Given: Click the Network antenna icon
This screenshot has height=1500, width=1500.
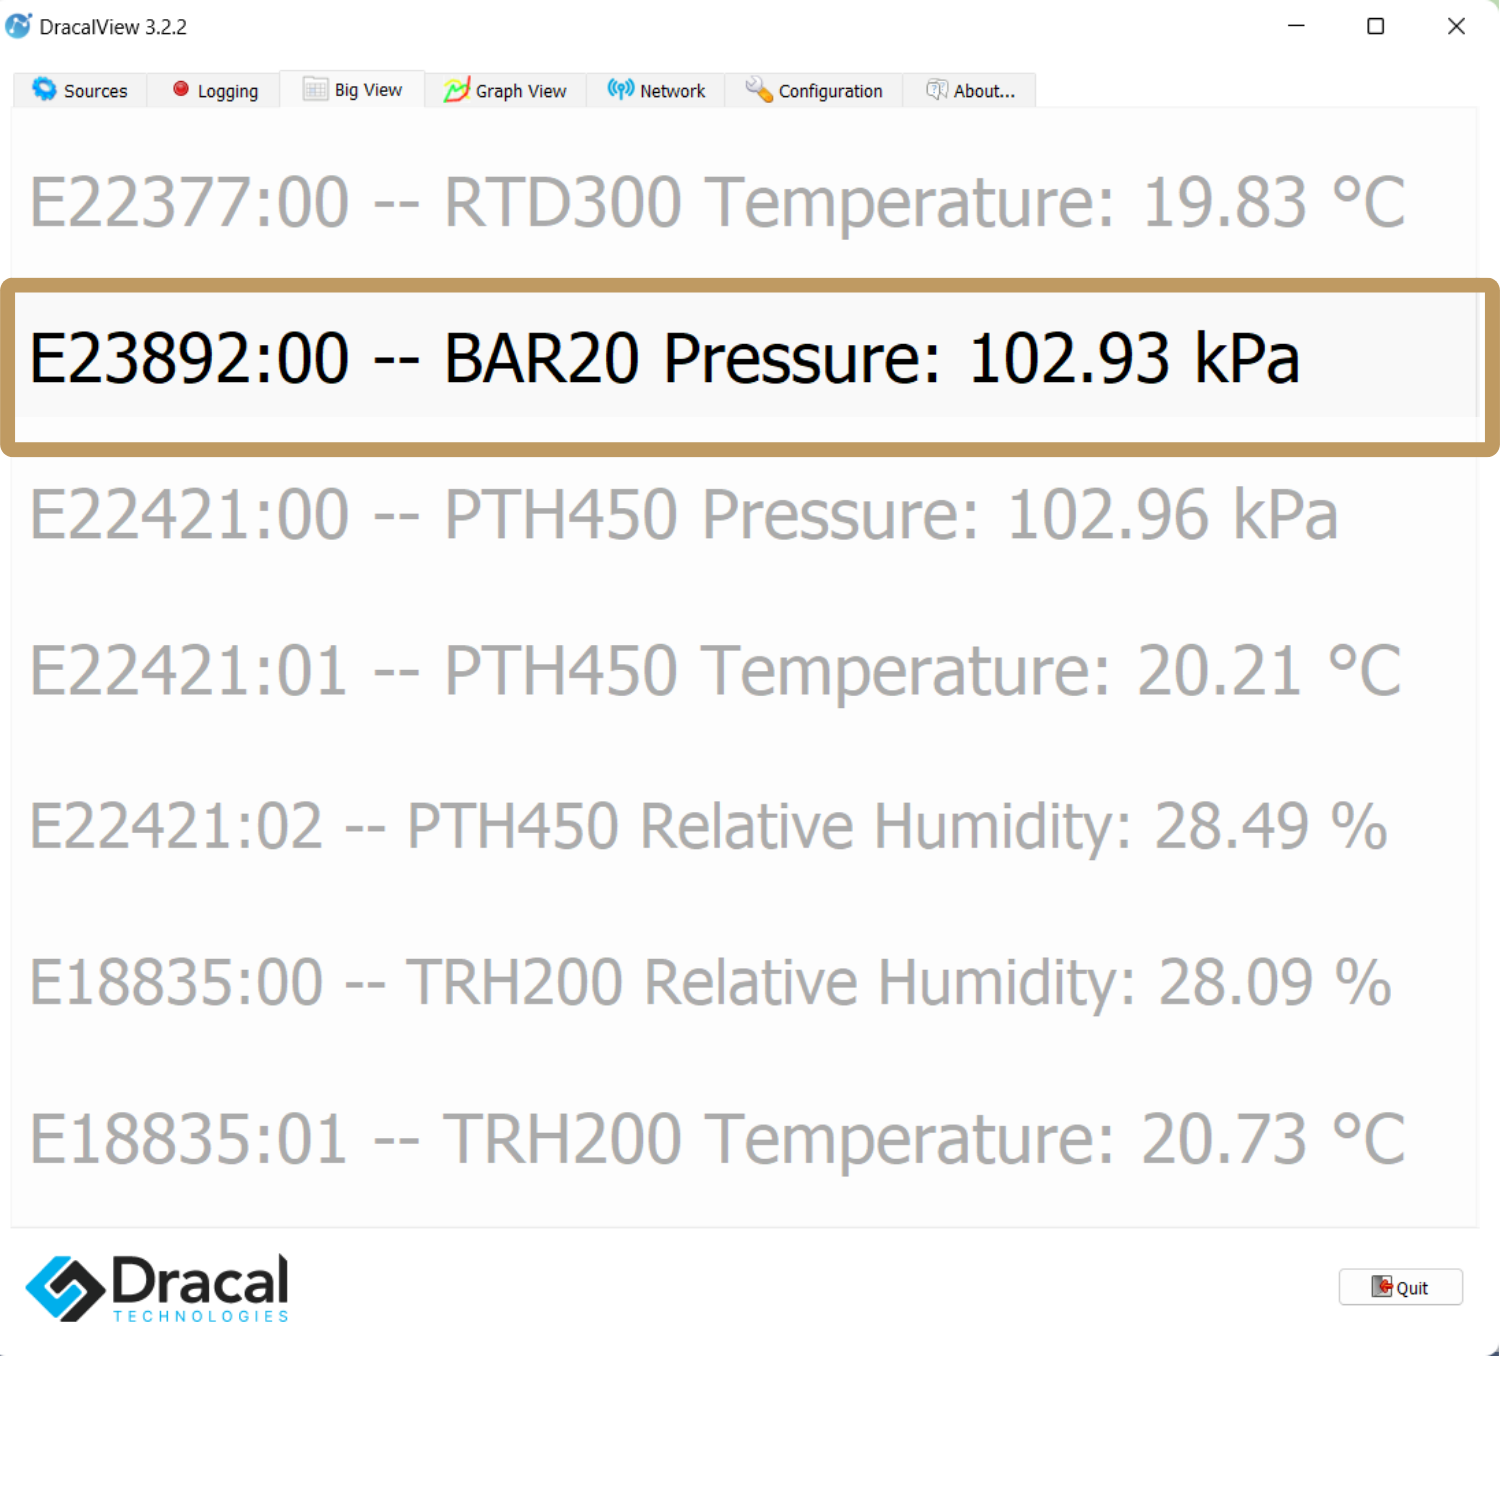Looking at the screenshot, I should pos(621,90).
